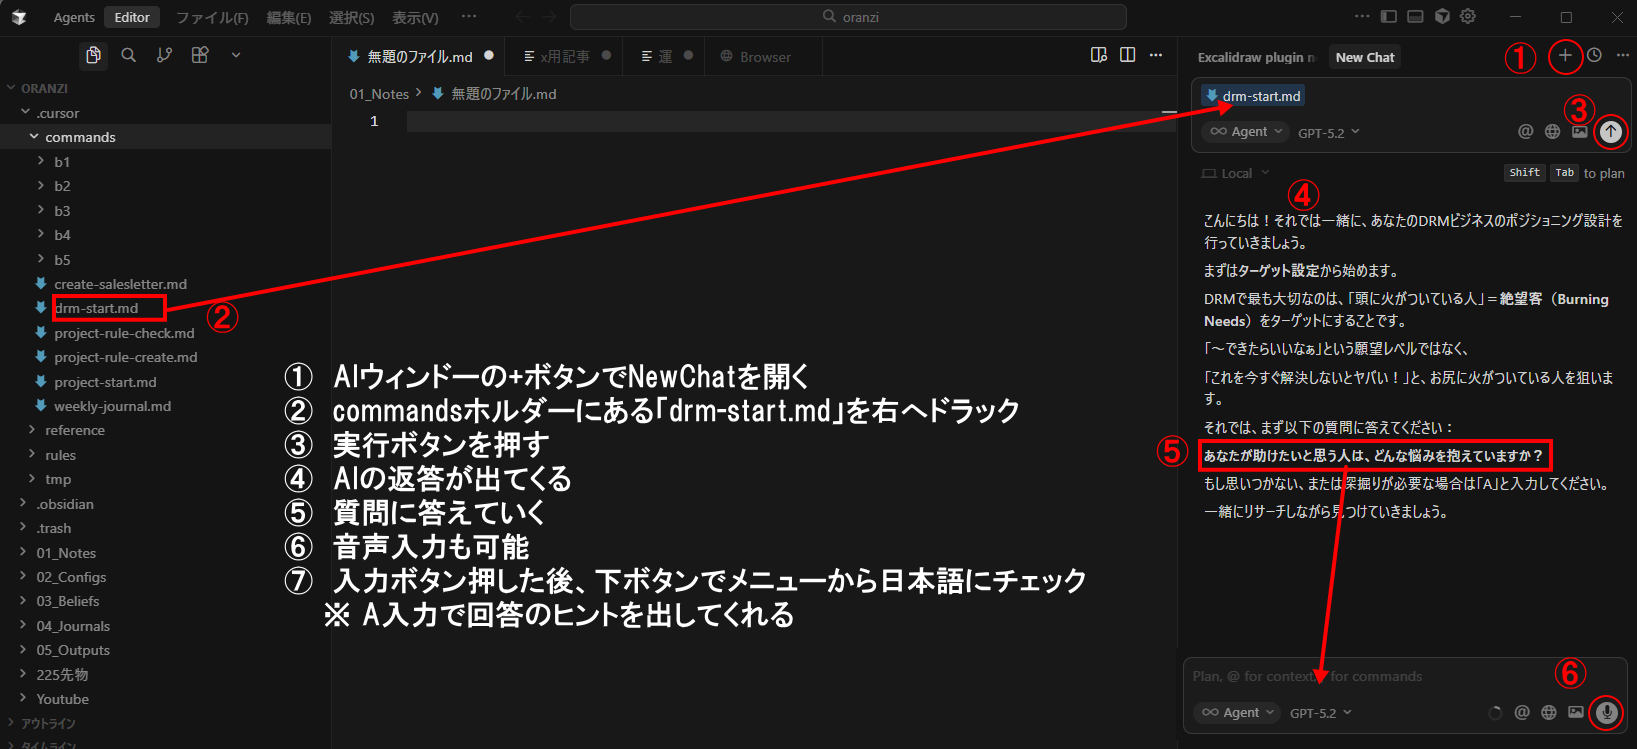The image size is (1637, 749).
Task: Open the Search view magnifier icon
Action: (129, 56)
